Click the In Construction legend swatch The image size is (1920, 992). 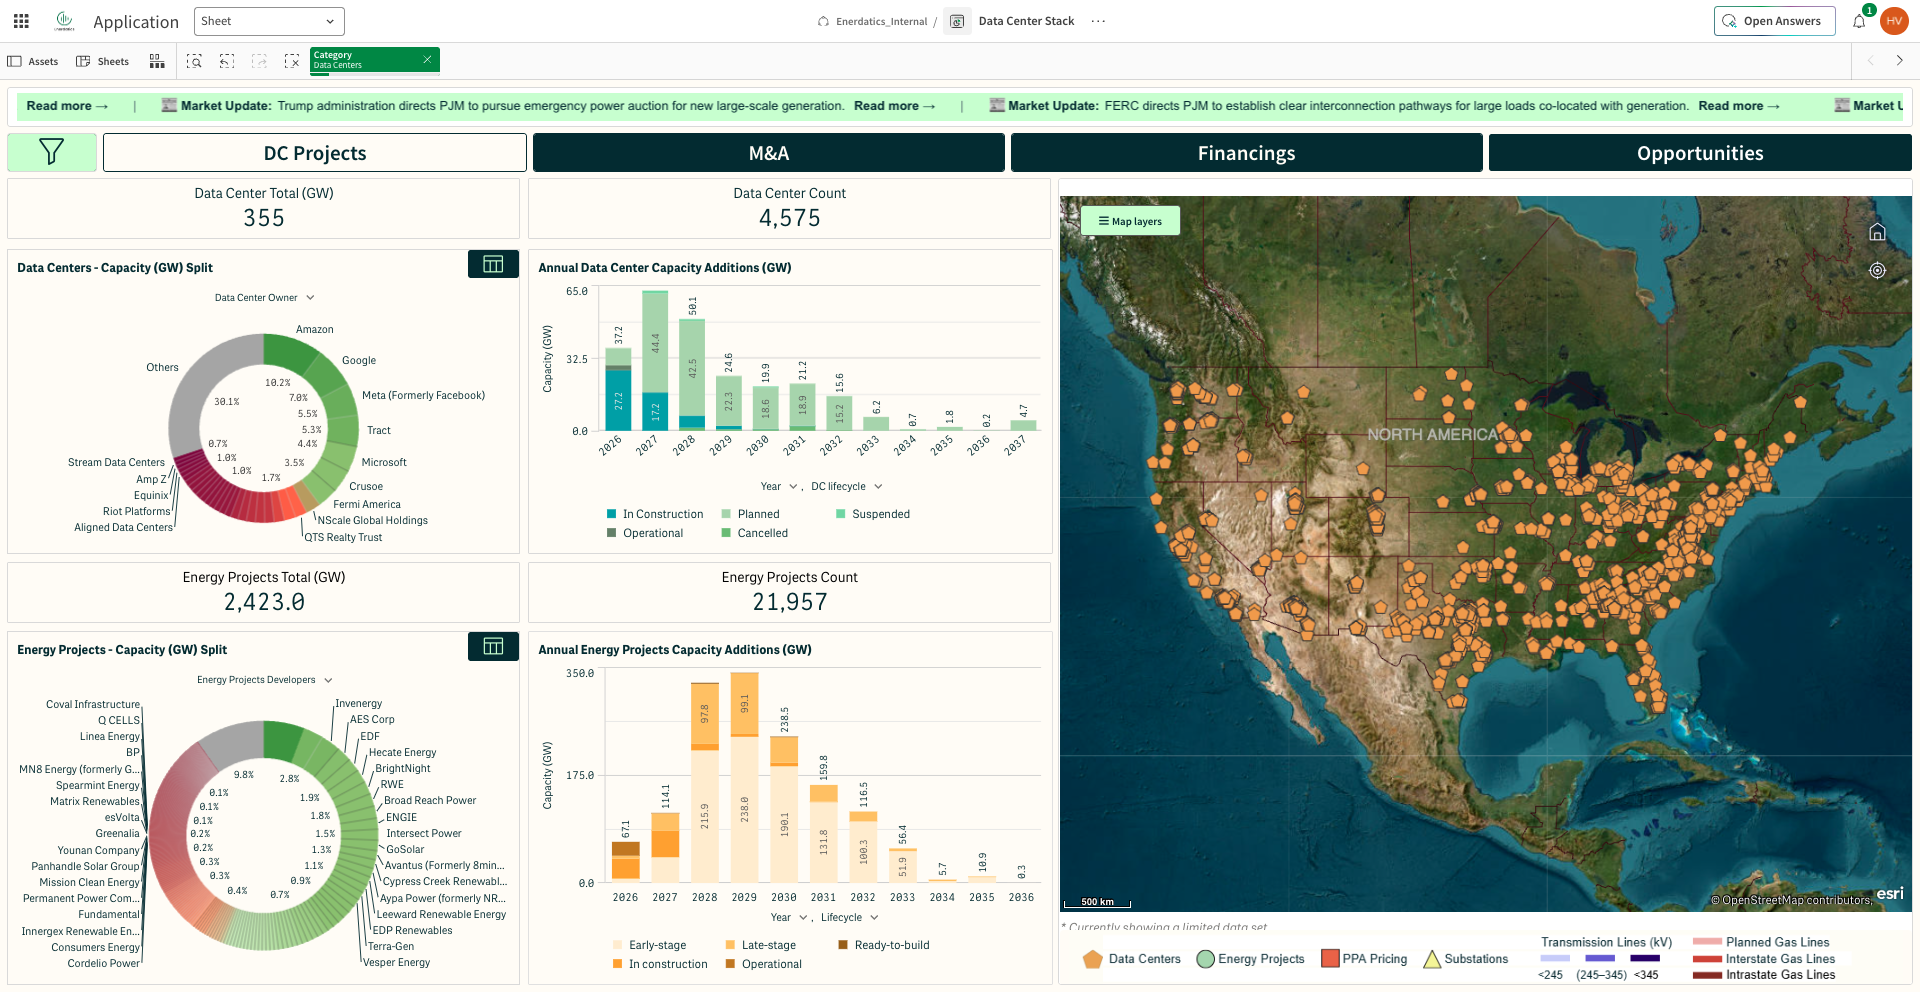[x=611, y=514]
